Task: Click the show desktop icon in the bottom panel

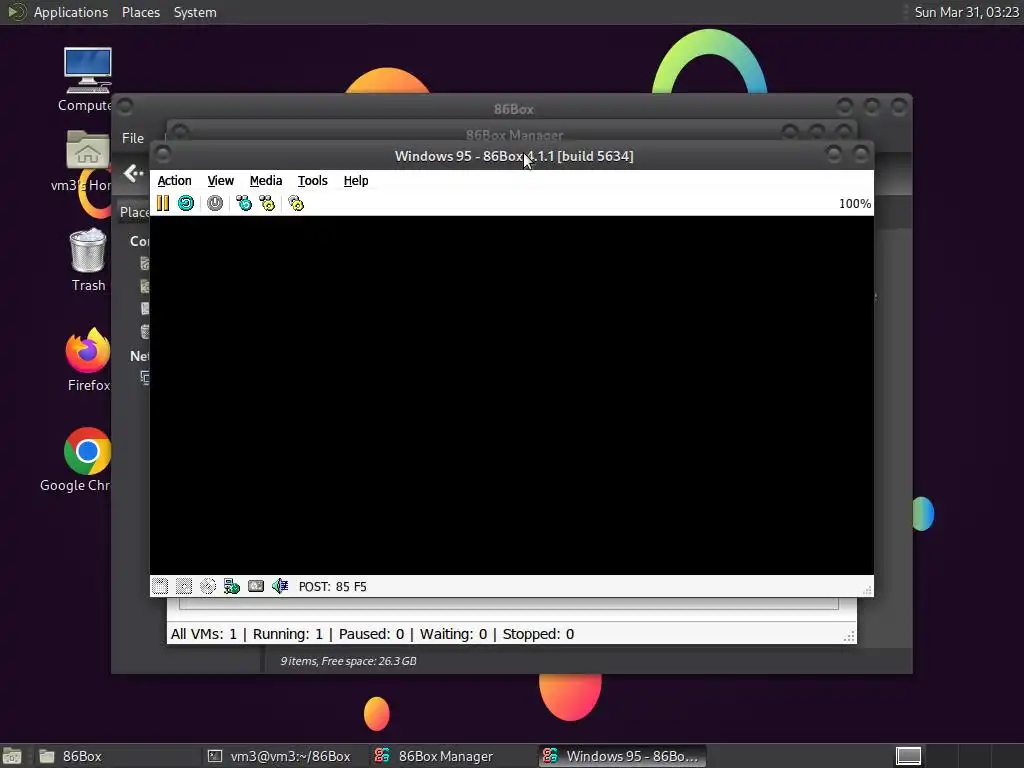Action: click(x=12, y=756)
